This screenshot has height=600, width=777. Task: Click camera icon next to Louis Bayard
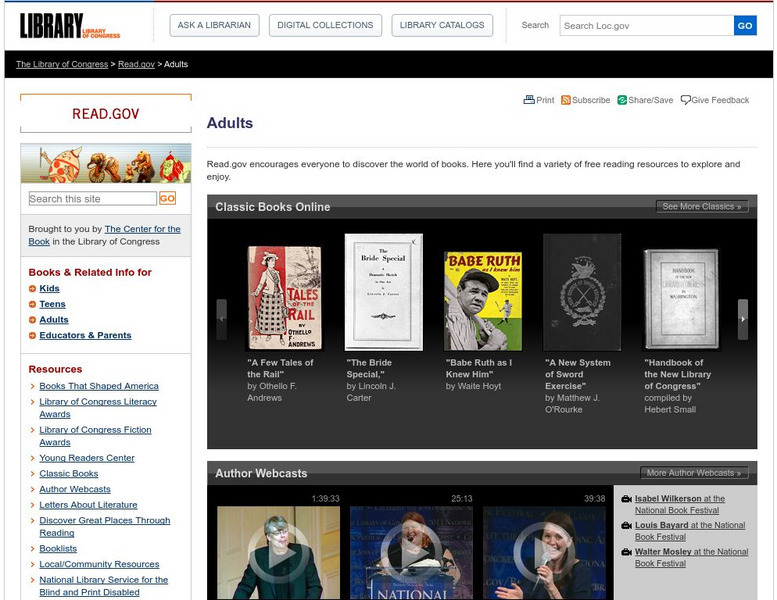click(626, 525)
